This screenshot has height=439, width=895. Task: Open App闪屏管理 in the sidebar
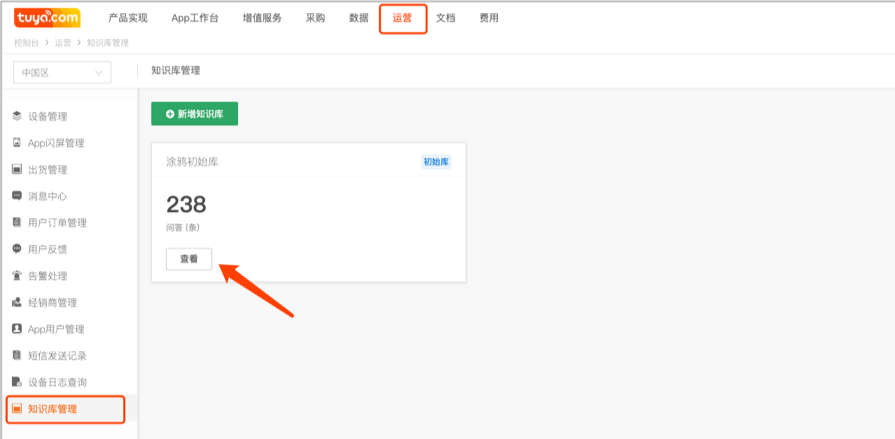[56, 143]
